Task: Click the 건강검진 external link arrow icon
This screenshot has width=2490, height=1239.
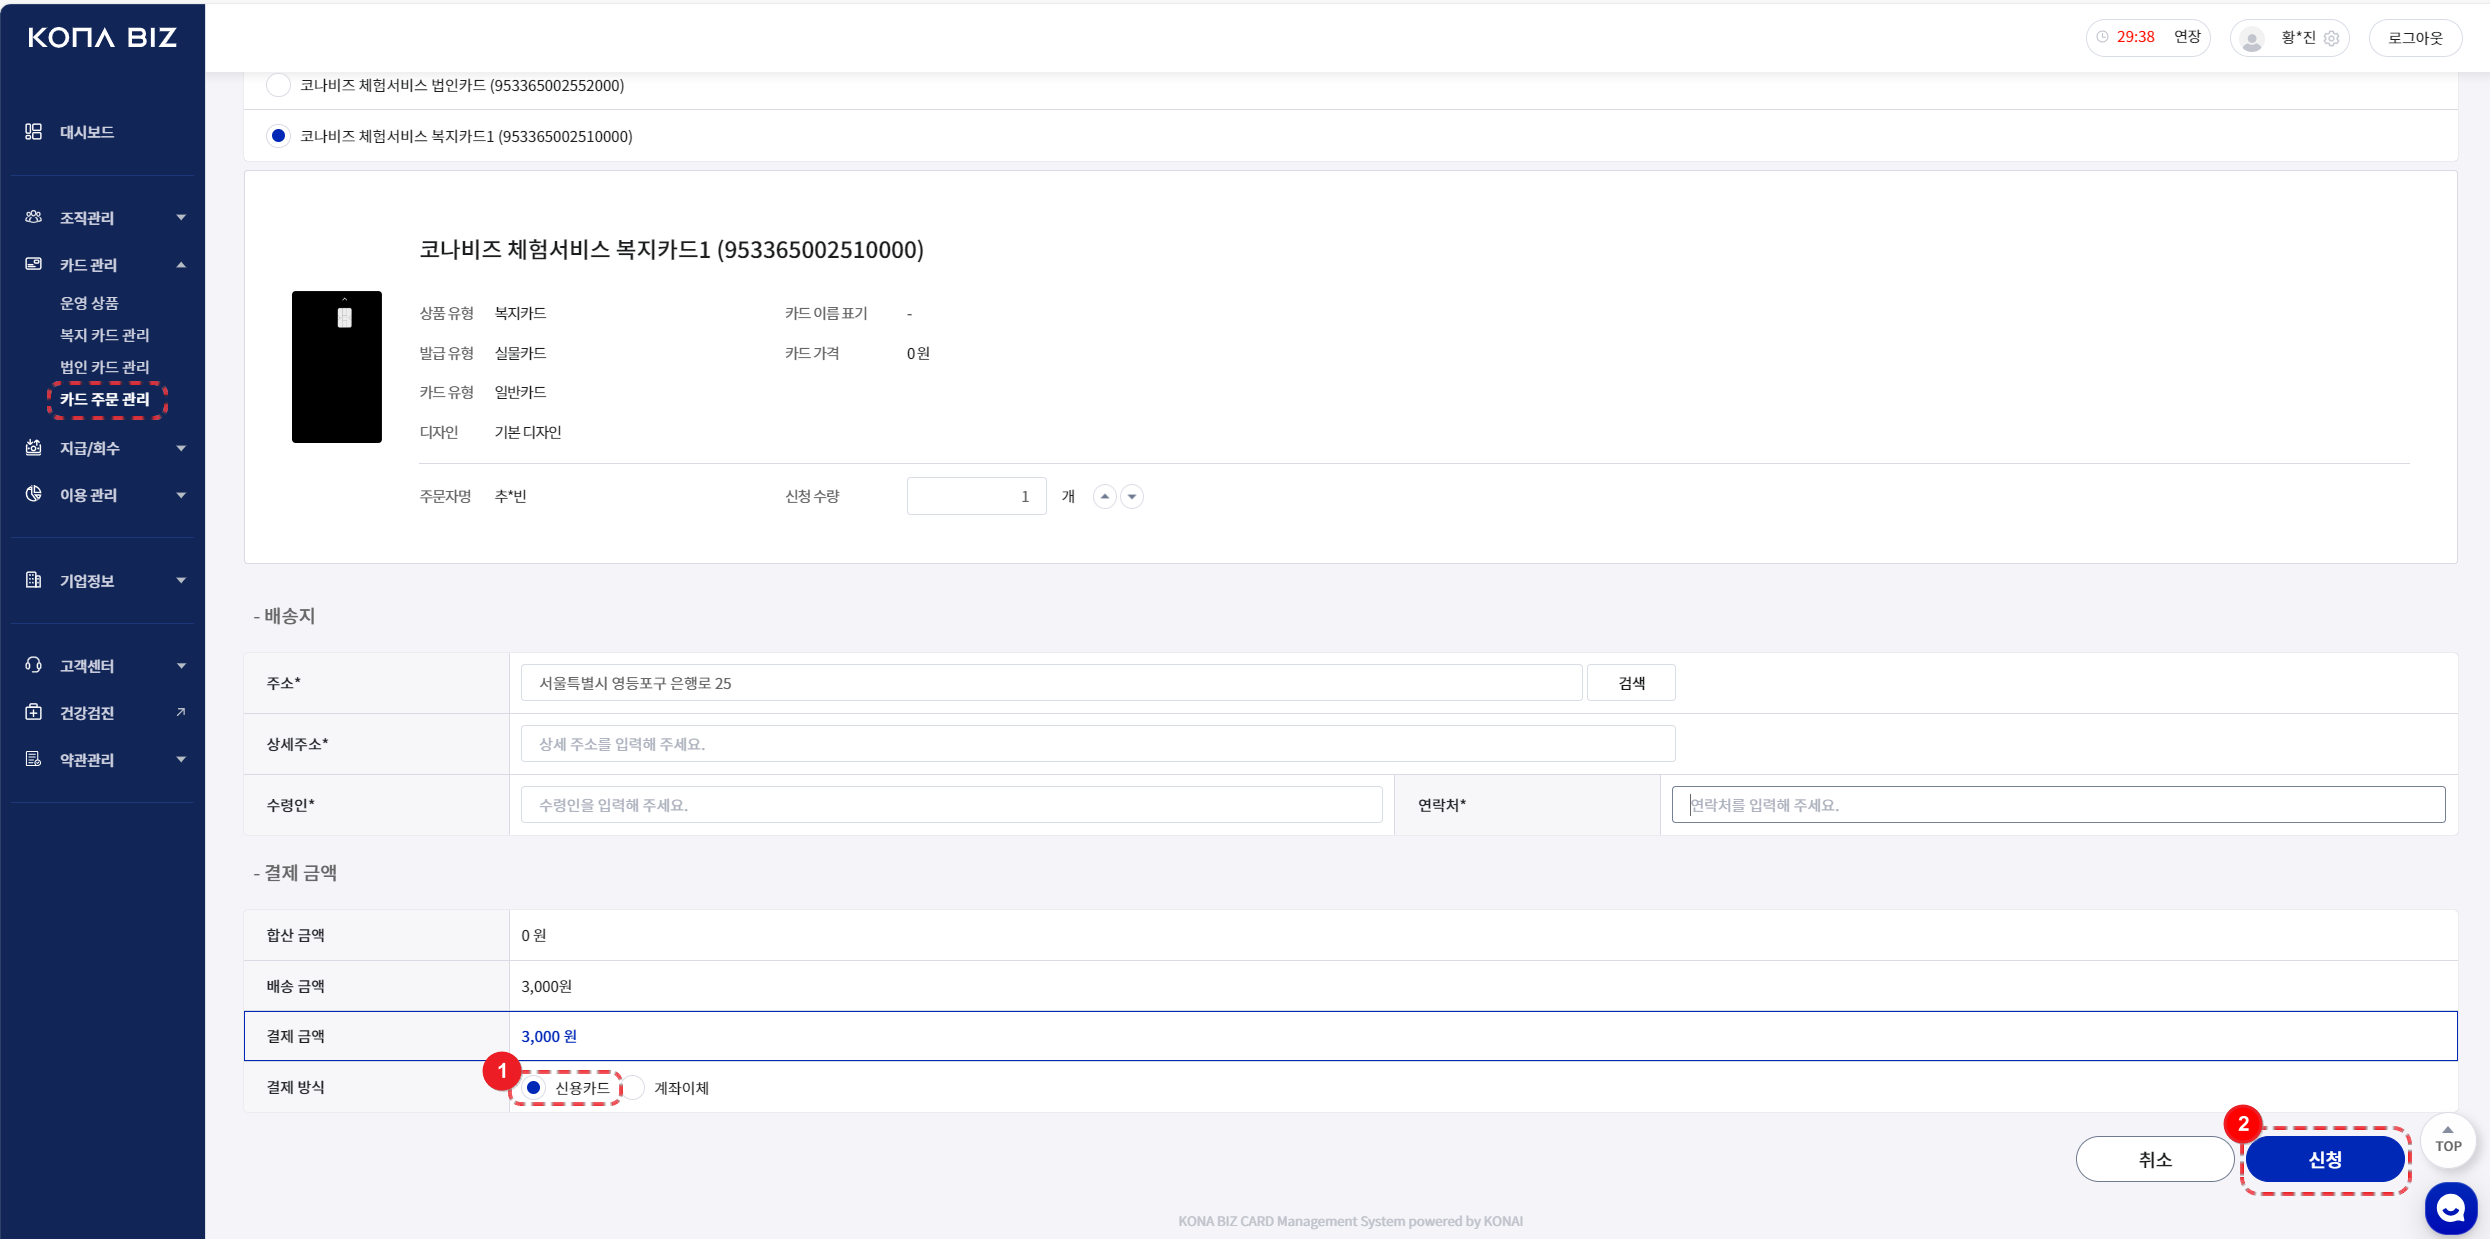Action: [181, 712]
